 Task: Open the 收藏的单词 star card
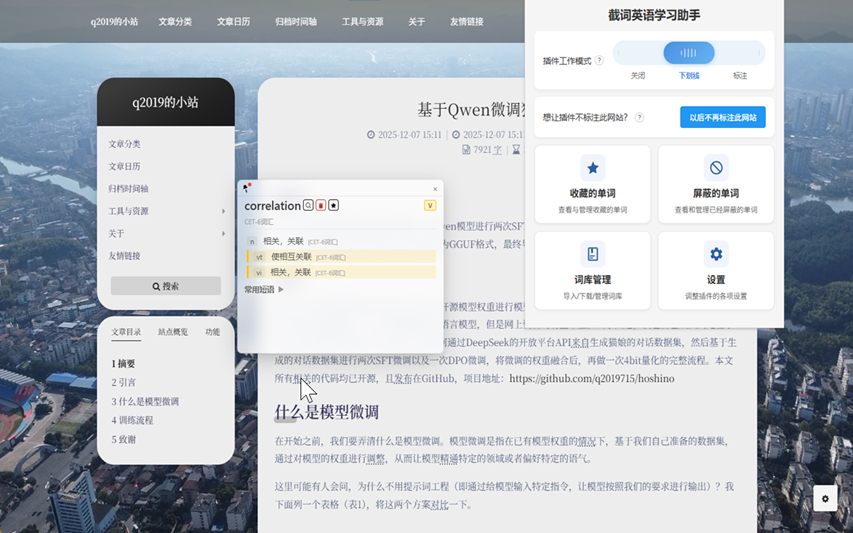pyautogui.click(x=592, y=184)
